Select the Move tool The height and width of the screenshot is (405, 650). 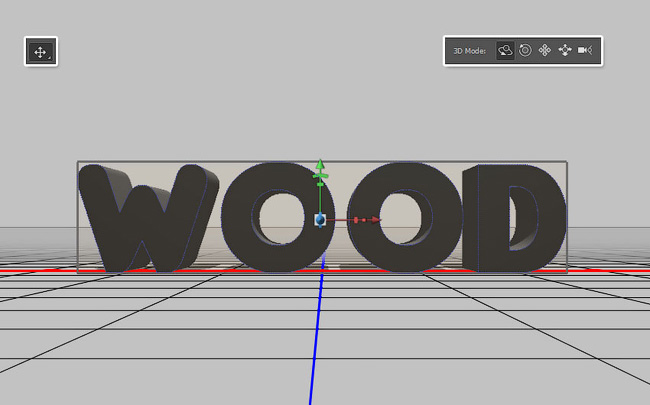[41, 52]
